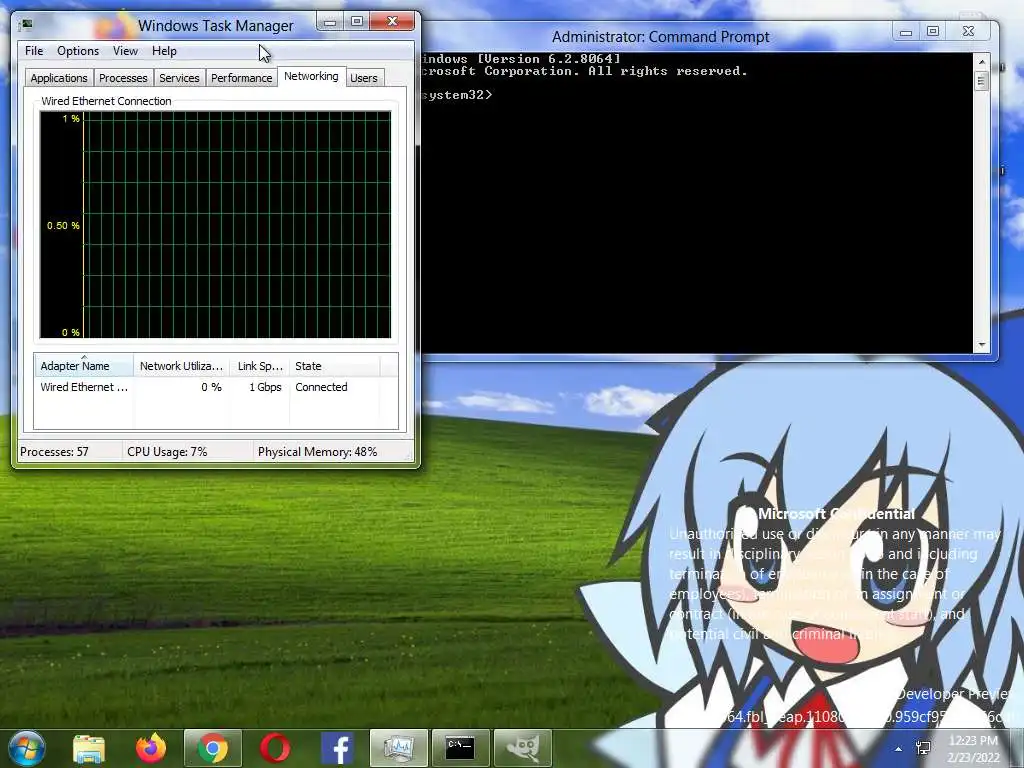Sort by Adapter Name column header
Image resolution: width=1024 pixels, height=768 pixels.
pyautogui.click(x=84, y=366)
